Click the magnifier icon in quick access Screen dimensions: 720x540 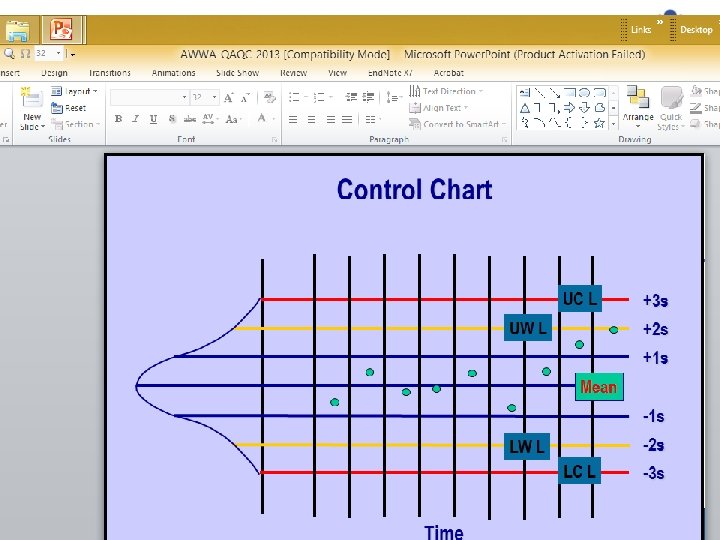[x=9, y=54]
